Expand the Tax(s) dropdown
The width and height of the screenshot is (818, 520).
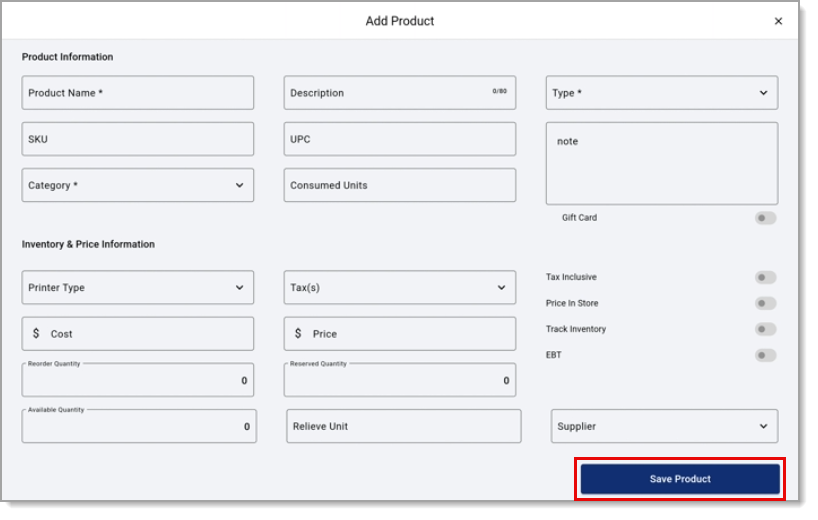point(400,287)
